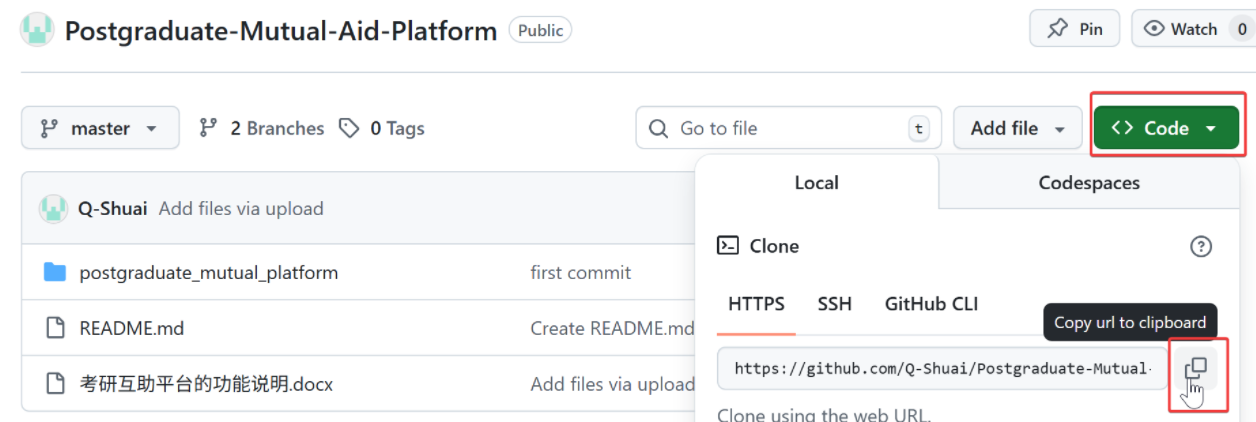Click the repository owner avatar beside the title

coord(38,30)
